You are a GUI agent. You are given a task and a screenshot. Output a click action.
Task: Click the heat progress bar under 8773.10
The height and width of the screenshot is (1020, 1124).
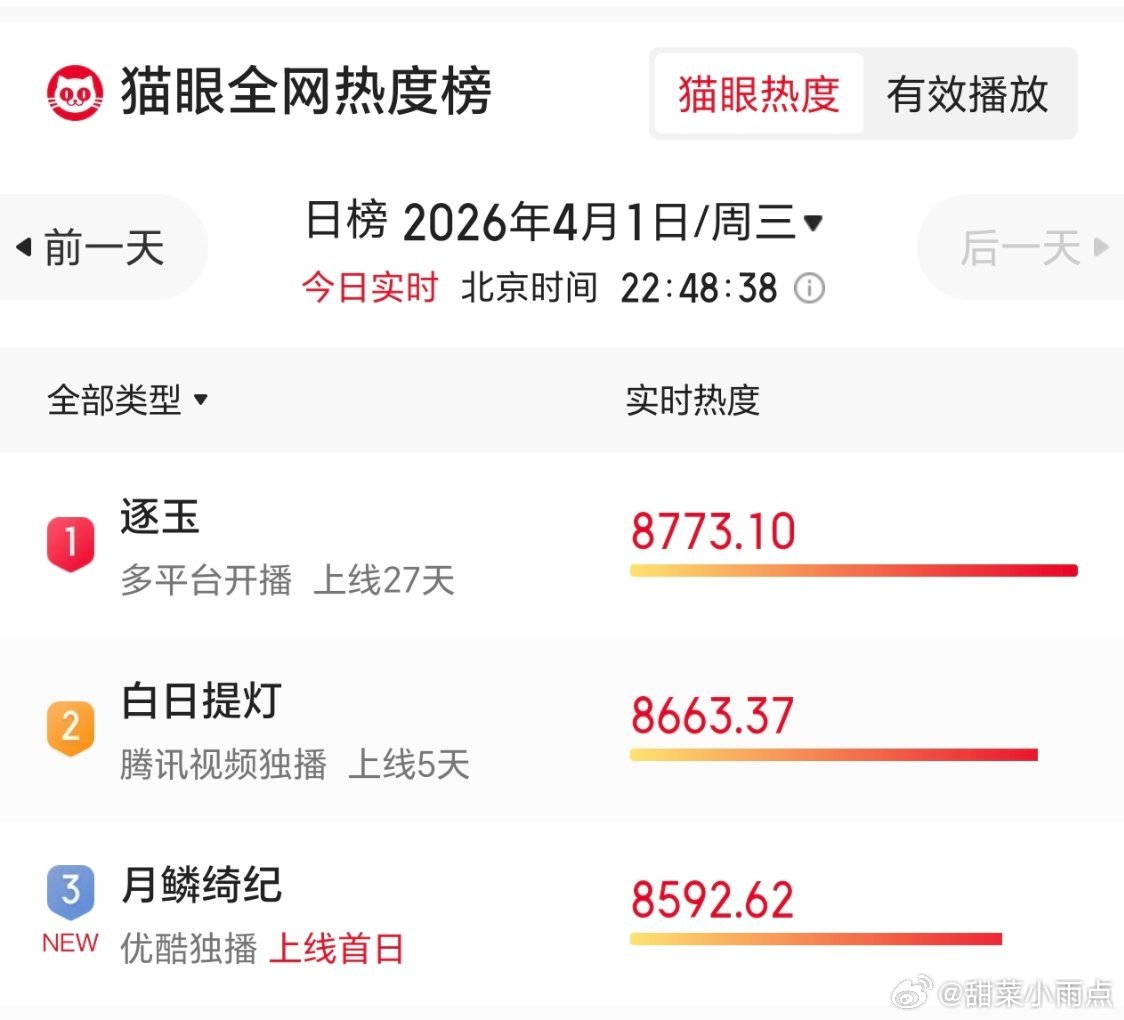click(853, 569)
